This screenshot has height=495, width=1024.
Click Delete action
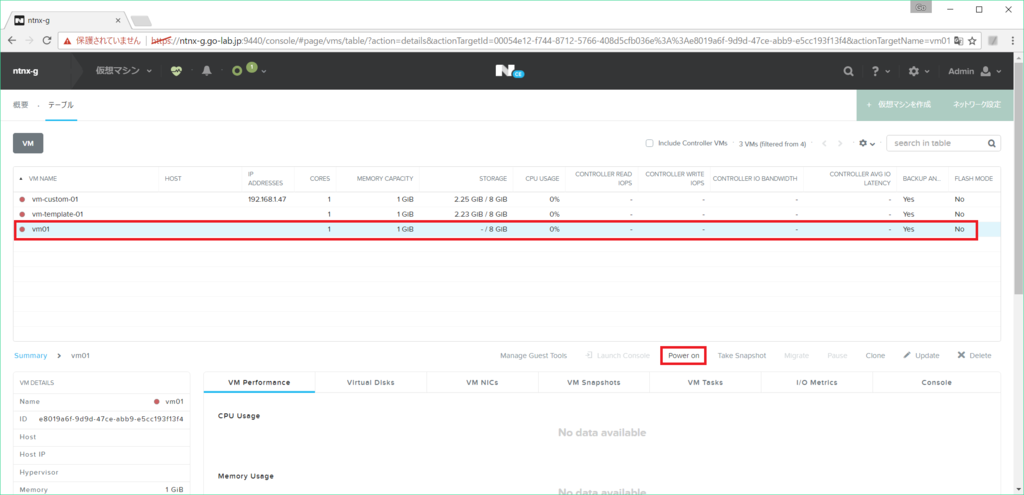coord(974,356)
